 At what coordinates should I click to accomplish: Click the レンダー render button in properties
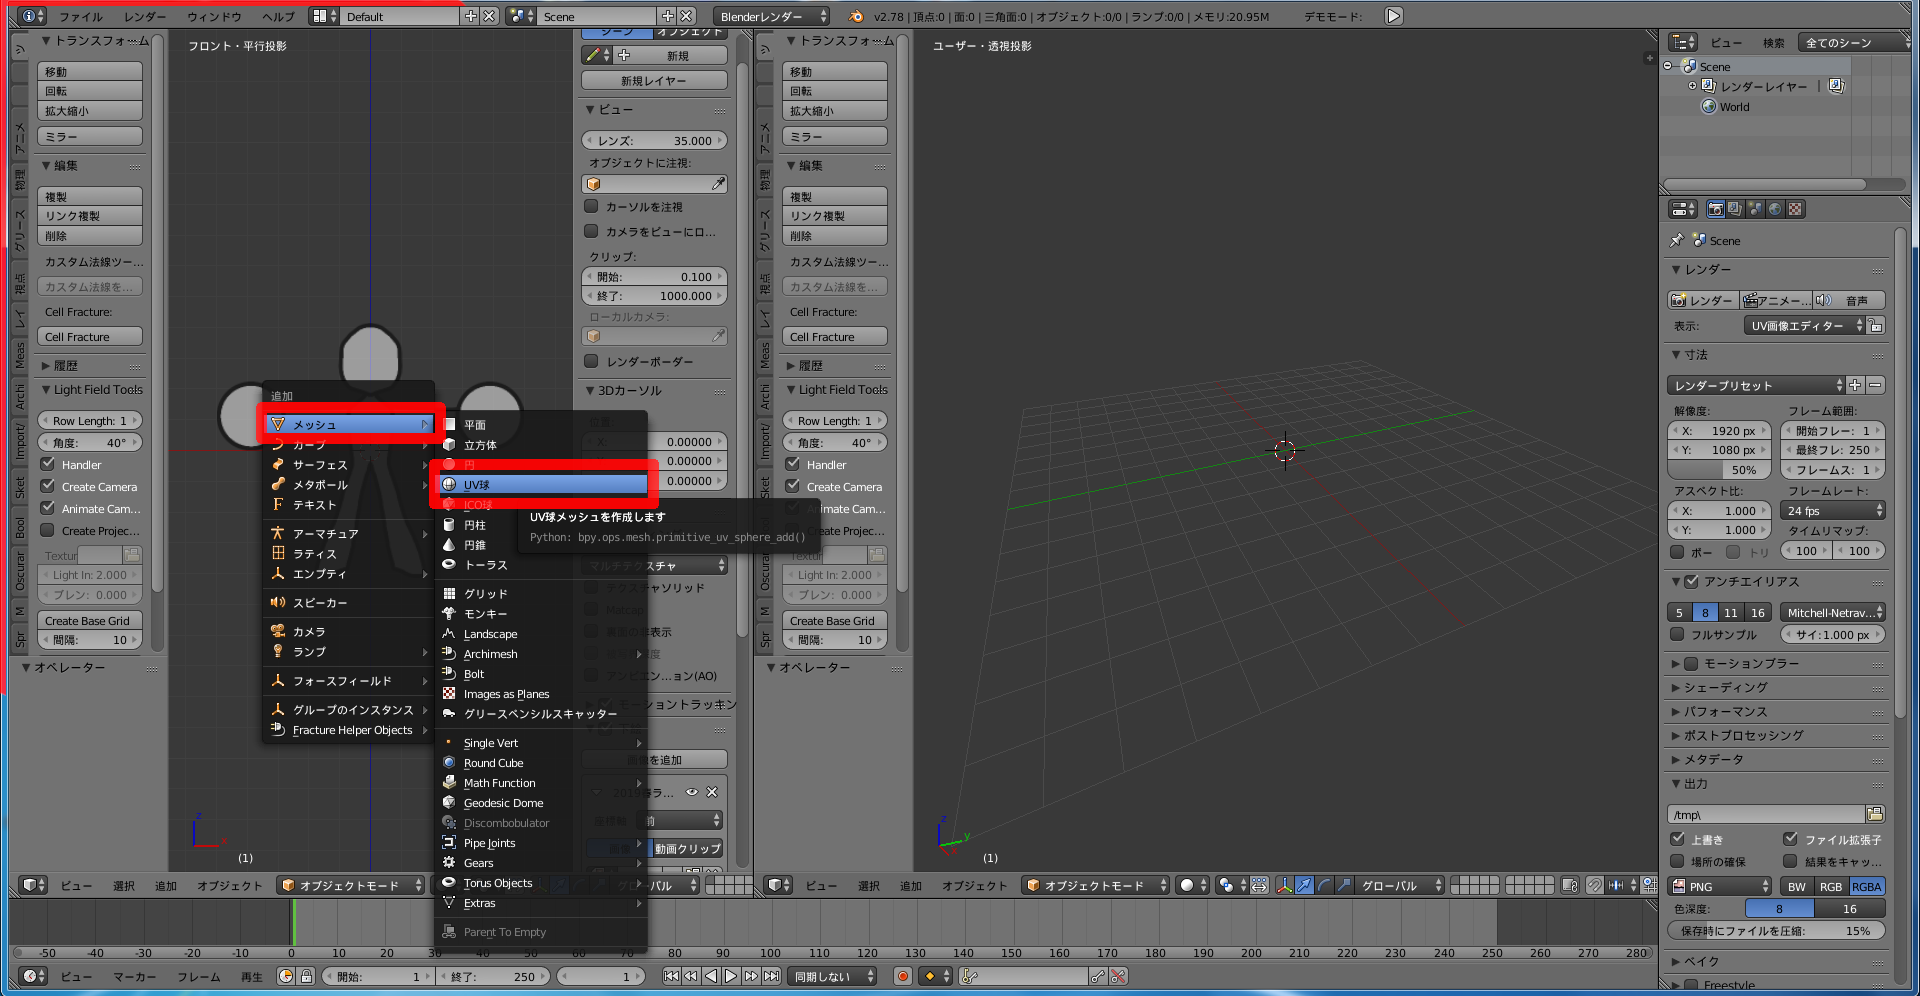pyautogui.click(x=1703, y=300)
